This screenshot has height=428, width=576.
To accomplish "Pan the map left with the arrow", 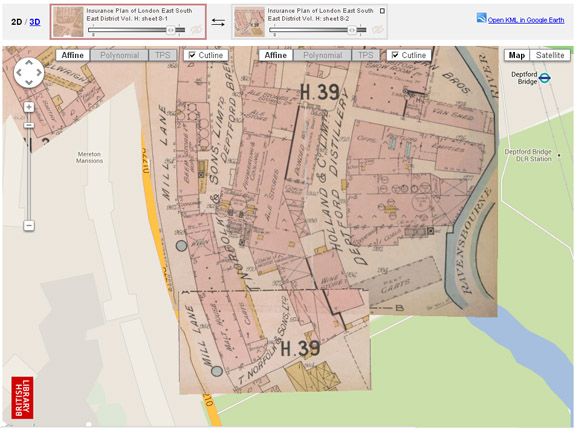I will pyautogui.click(x=19, y=73).
